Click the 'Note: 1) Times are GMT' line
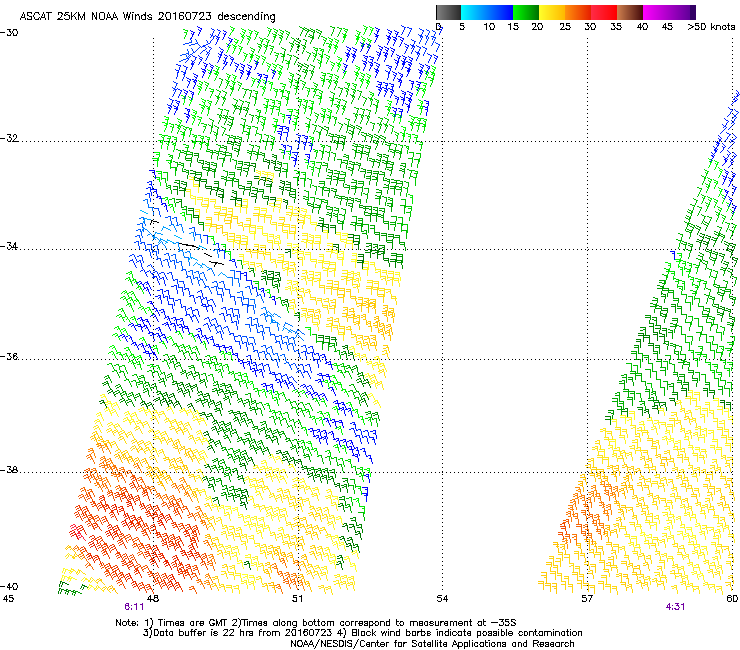Viewport: 740px width, 650px height. tap(316, 623)
